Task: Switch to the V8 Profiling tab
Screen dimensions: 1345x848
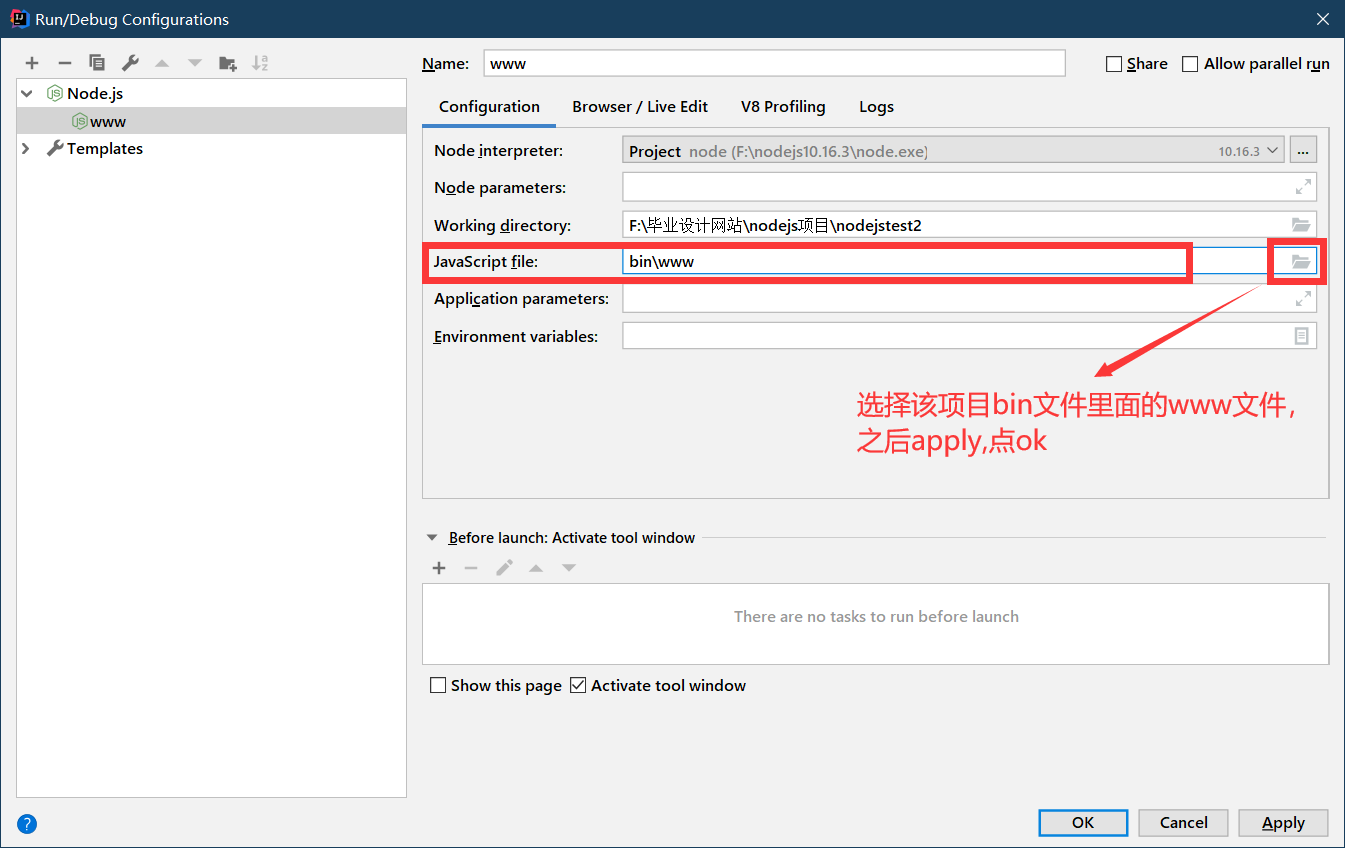Action: [x=782, y=106]
